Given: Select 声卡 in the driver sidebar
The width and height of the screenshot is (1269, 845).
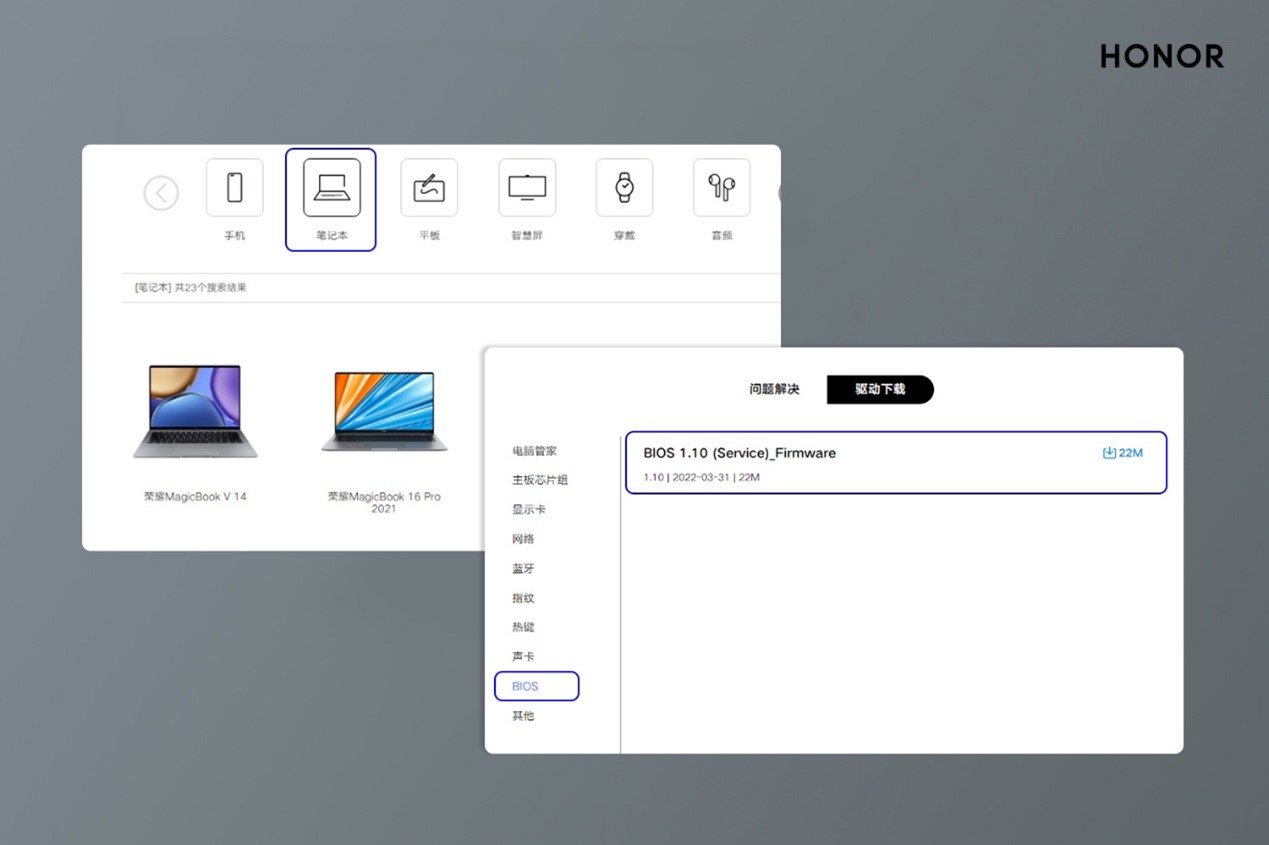Looking at the screenshot, I should pos(523,656).
